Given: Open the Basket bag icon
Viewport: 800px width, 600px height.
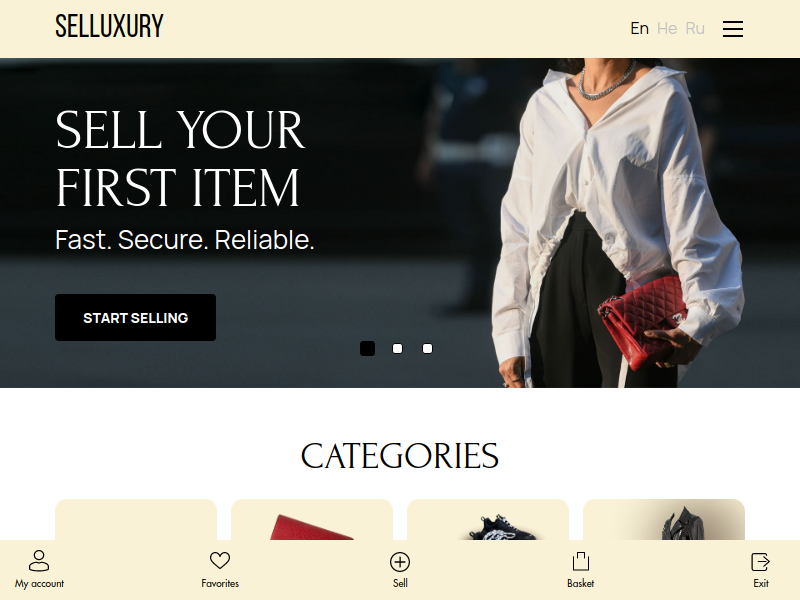Looking at the screenshot, I should 581,561.
